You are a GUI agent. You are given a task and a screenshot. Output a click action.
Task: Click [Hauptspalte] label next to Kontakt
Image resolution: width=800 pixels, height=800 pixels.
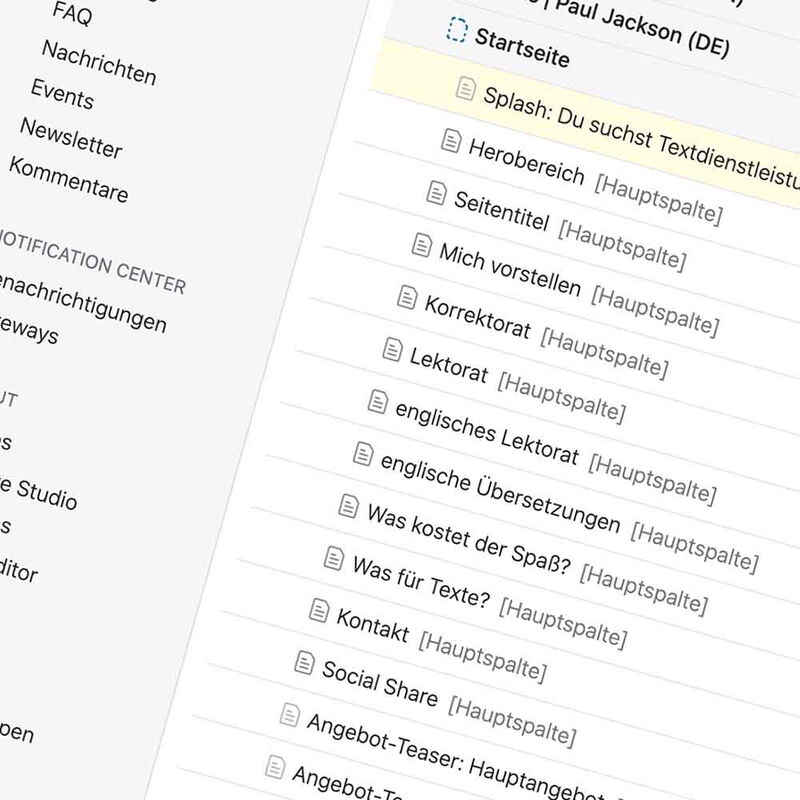pyautogui.click(x=483, y=658)
